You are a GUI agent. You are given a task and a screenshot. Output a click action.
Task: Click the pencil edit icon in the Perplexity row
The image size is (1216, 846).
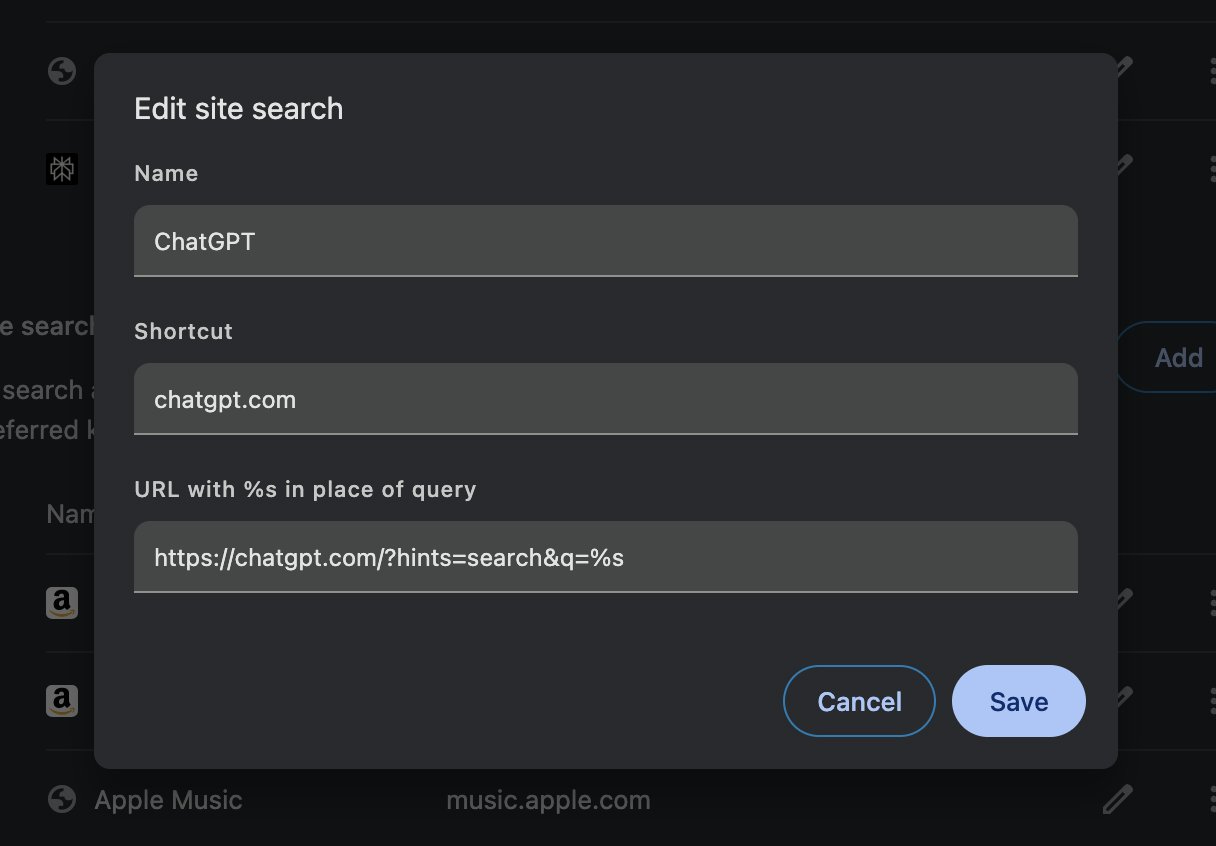coord(1124,164)
